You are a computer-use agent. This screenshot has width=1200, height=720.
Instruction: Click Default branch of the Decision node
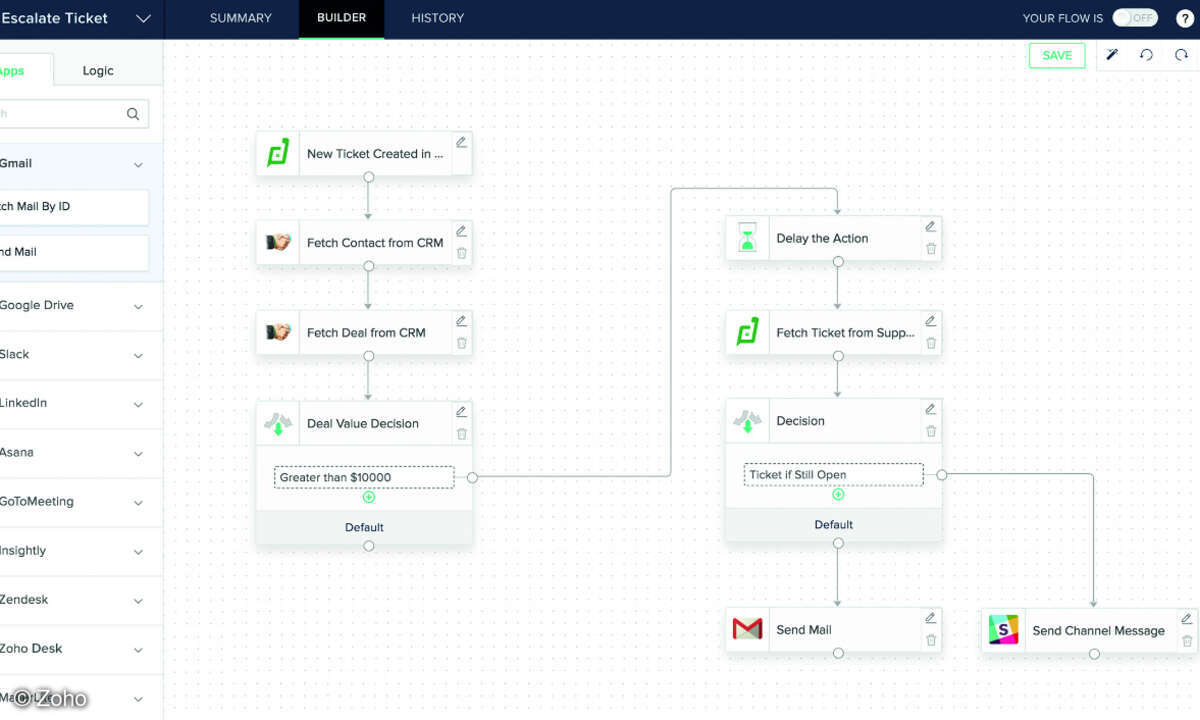tap(834, 524)
